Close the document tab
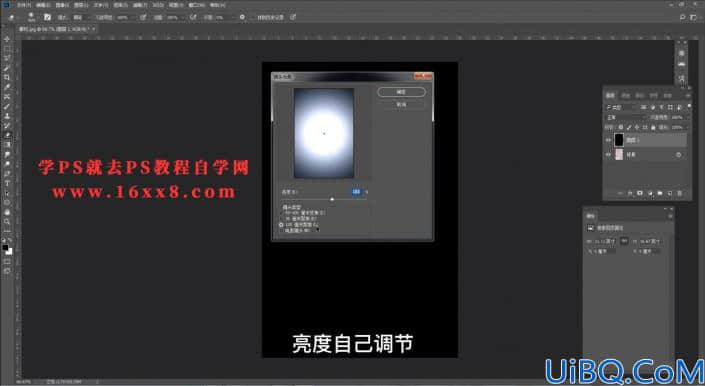The height and width of the screenshot is (386, 705). [93, 29]
